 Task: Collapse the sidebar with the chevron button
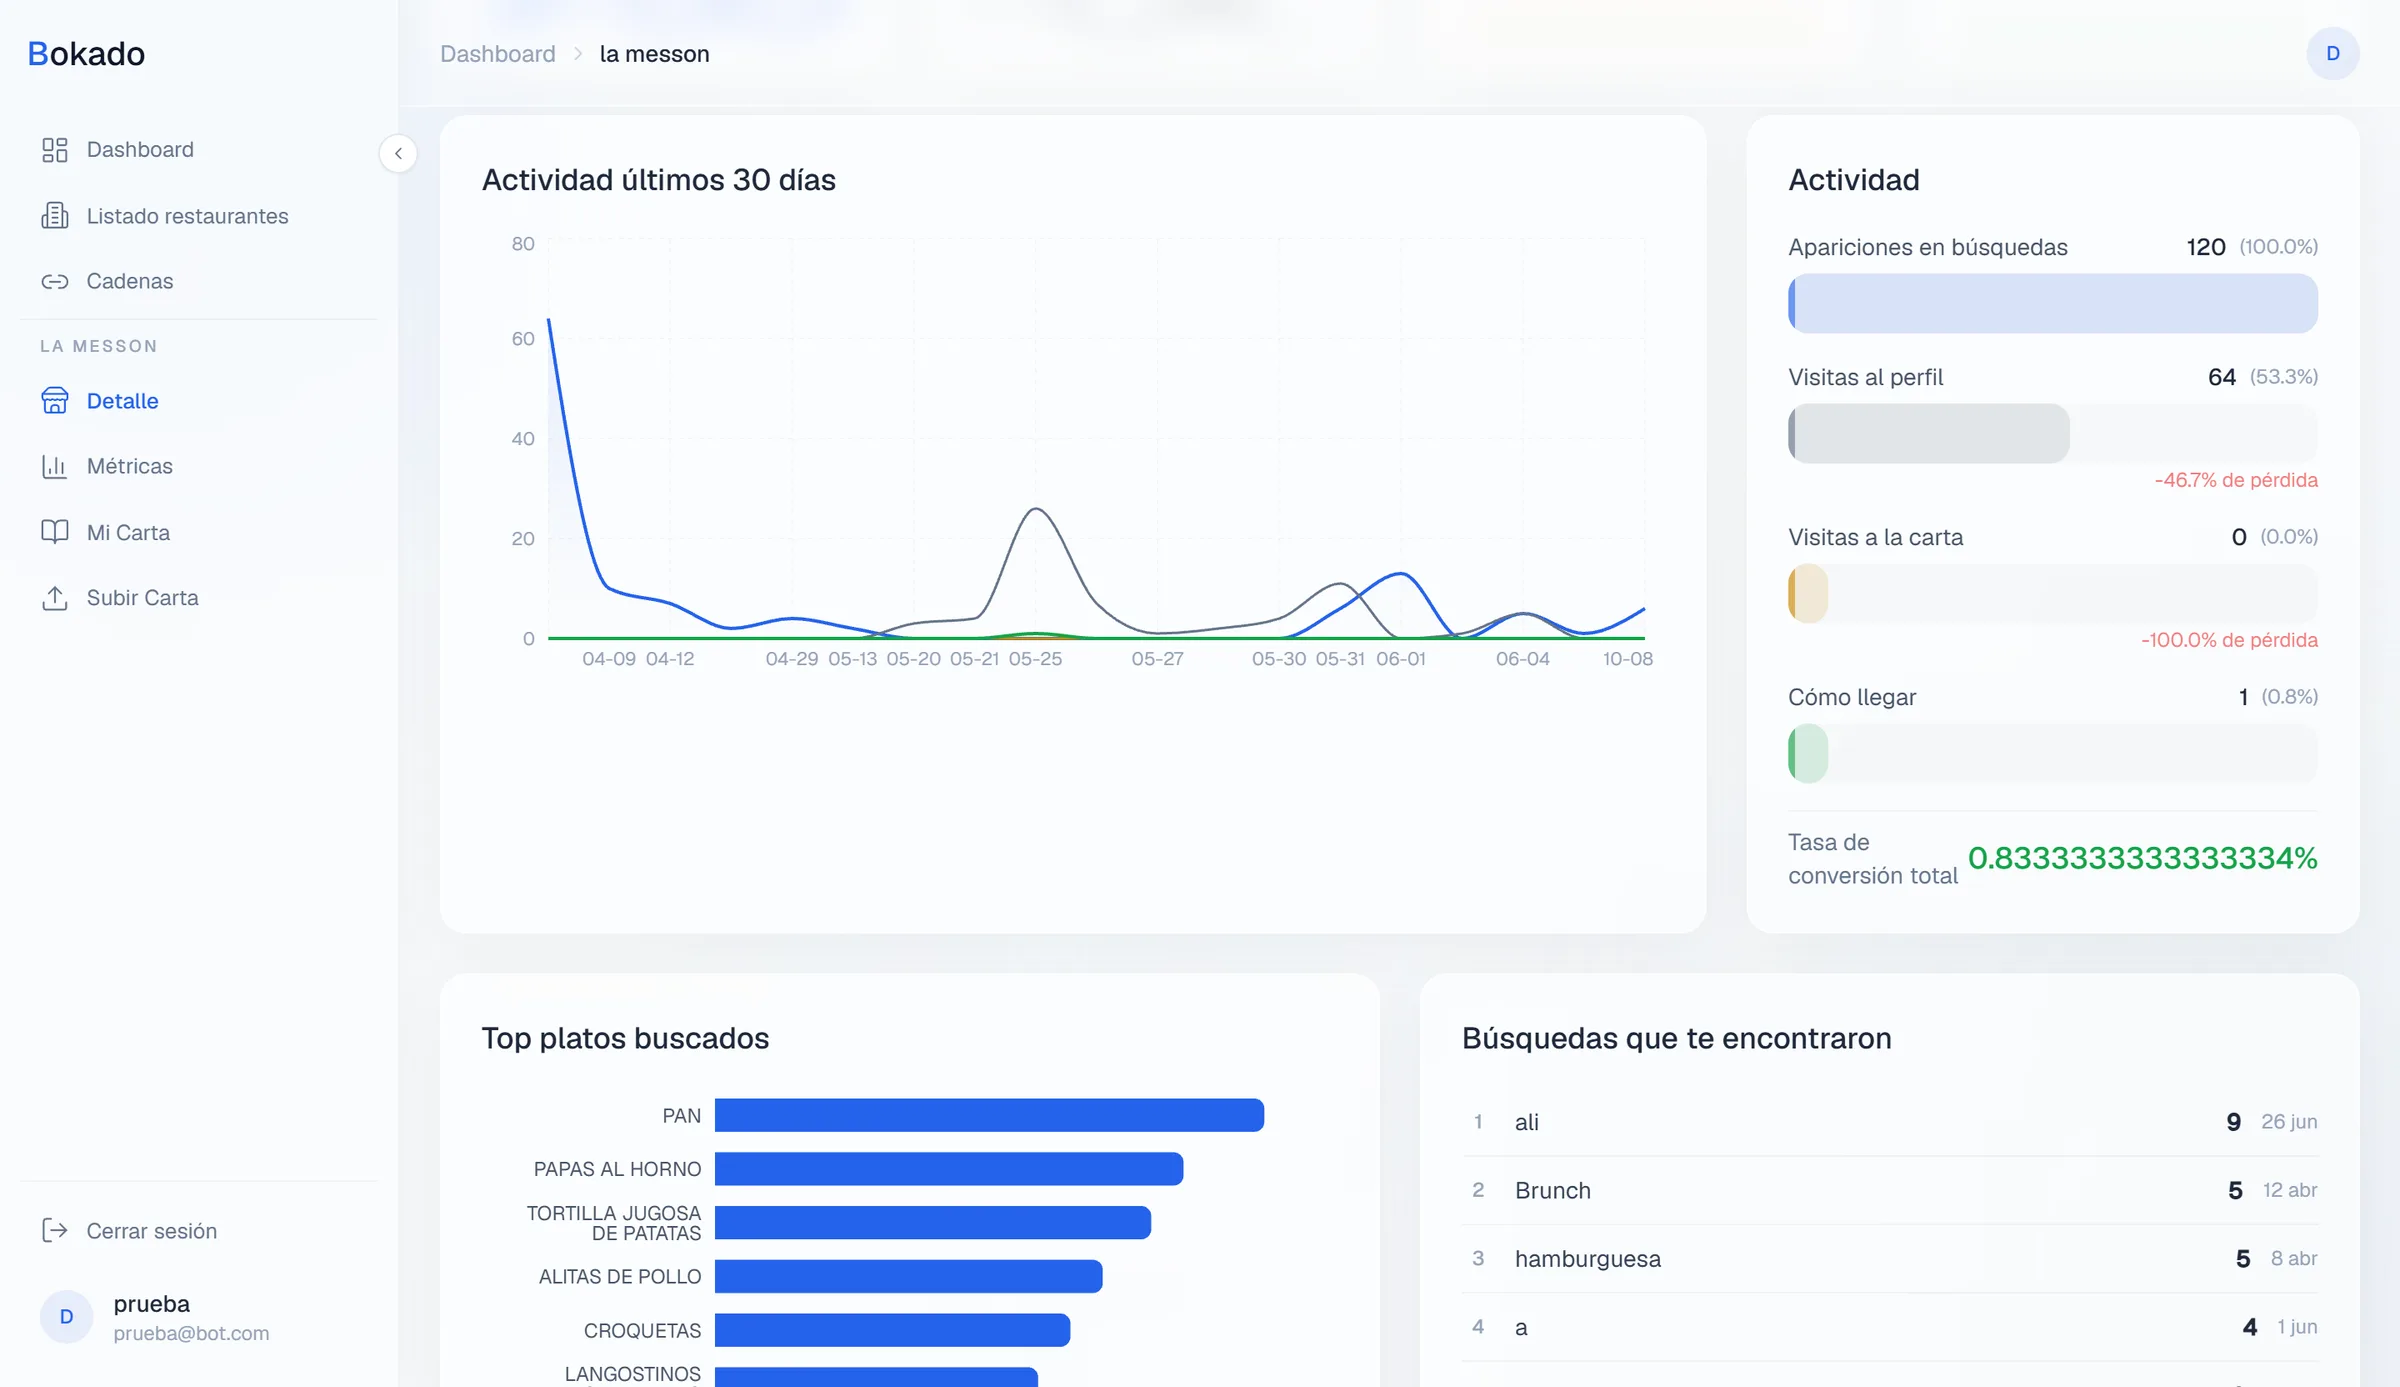point(398,154)
